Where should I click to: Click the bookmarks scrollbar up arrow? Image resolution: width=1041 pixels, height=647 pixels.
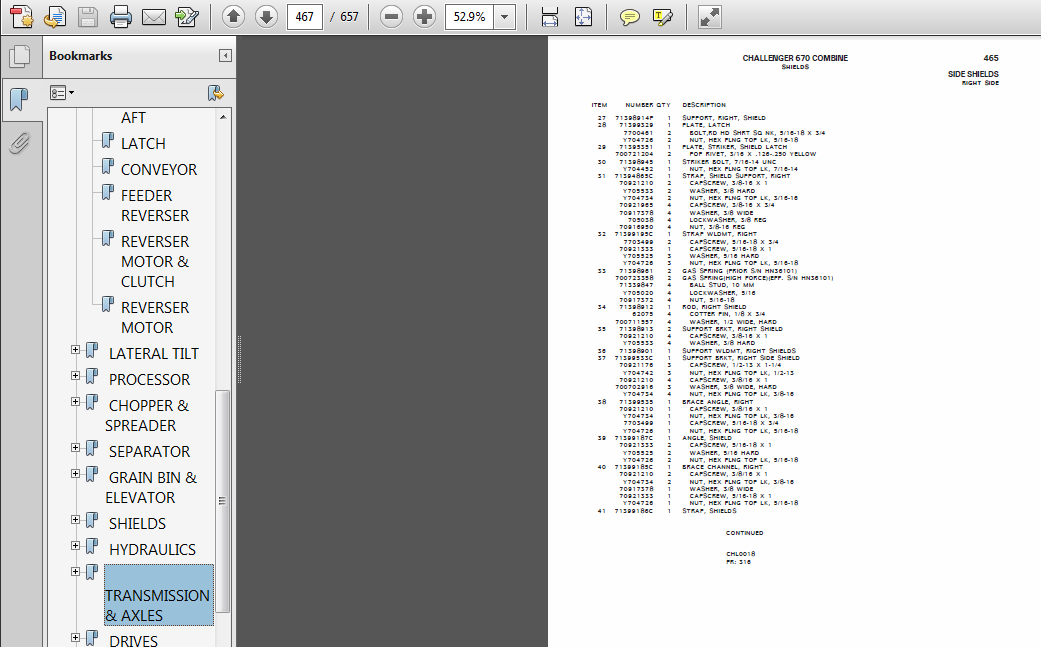222,117
